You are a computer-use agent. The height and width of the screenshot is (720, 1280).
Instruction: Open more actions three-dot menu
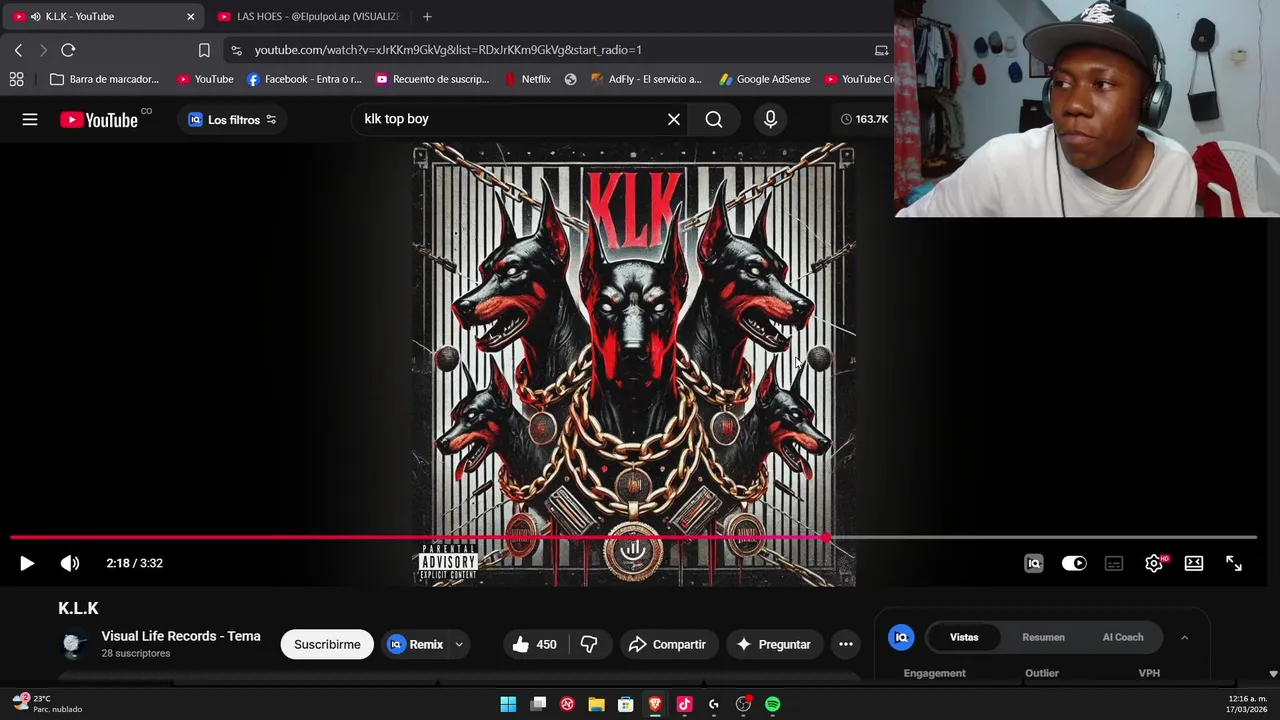[x=846, y=645]
